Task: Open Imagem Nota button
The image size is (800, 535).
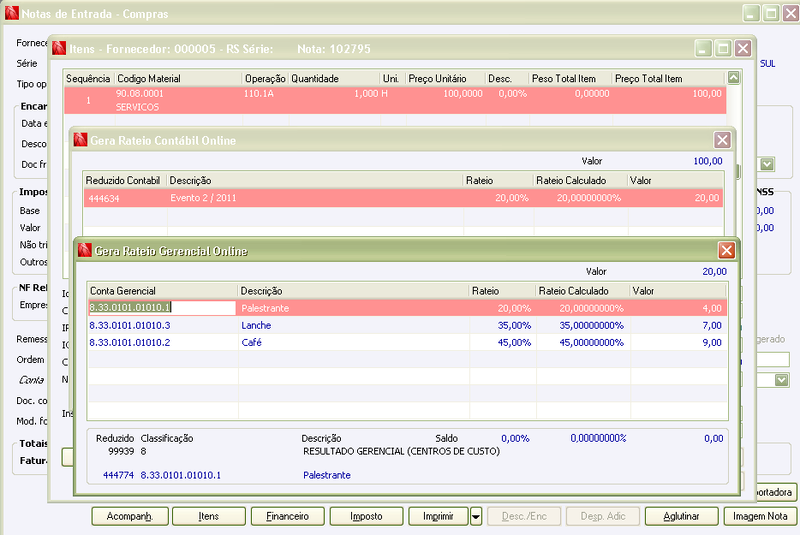Action: 760,516
